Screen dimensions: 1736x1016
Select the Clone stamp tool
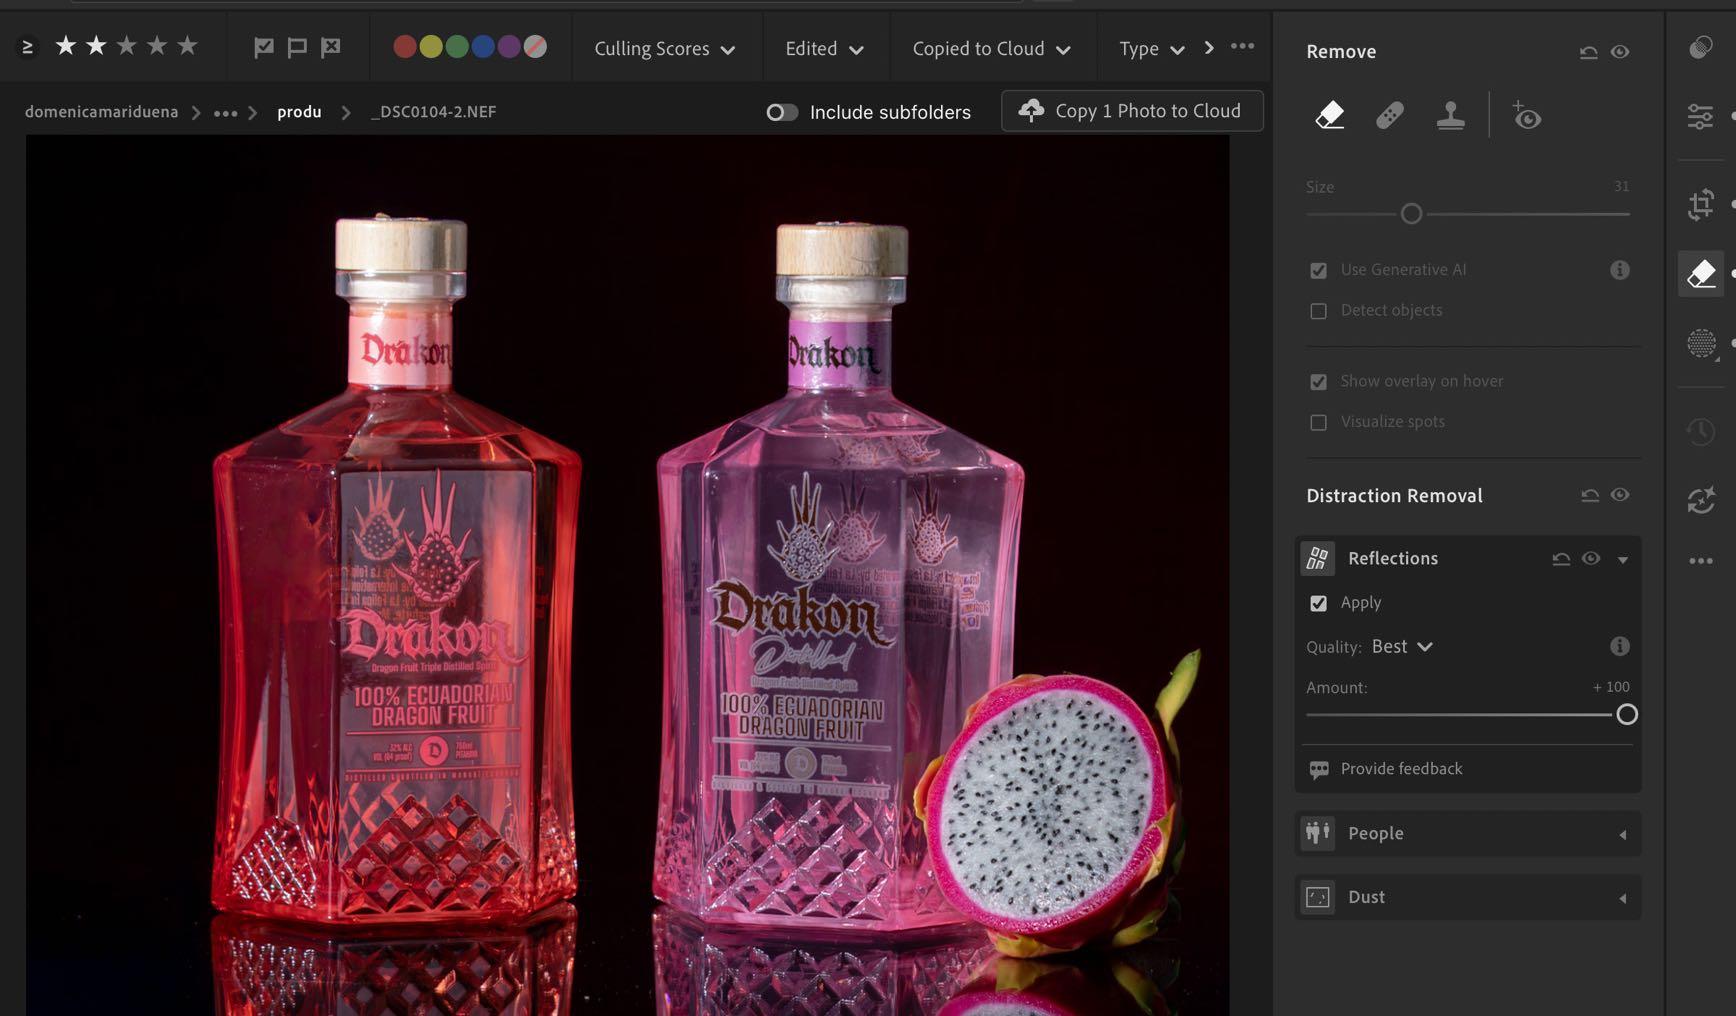pyautogui.click(x=1450, y=116)
